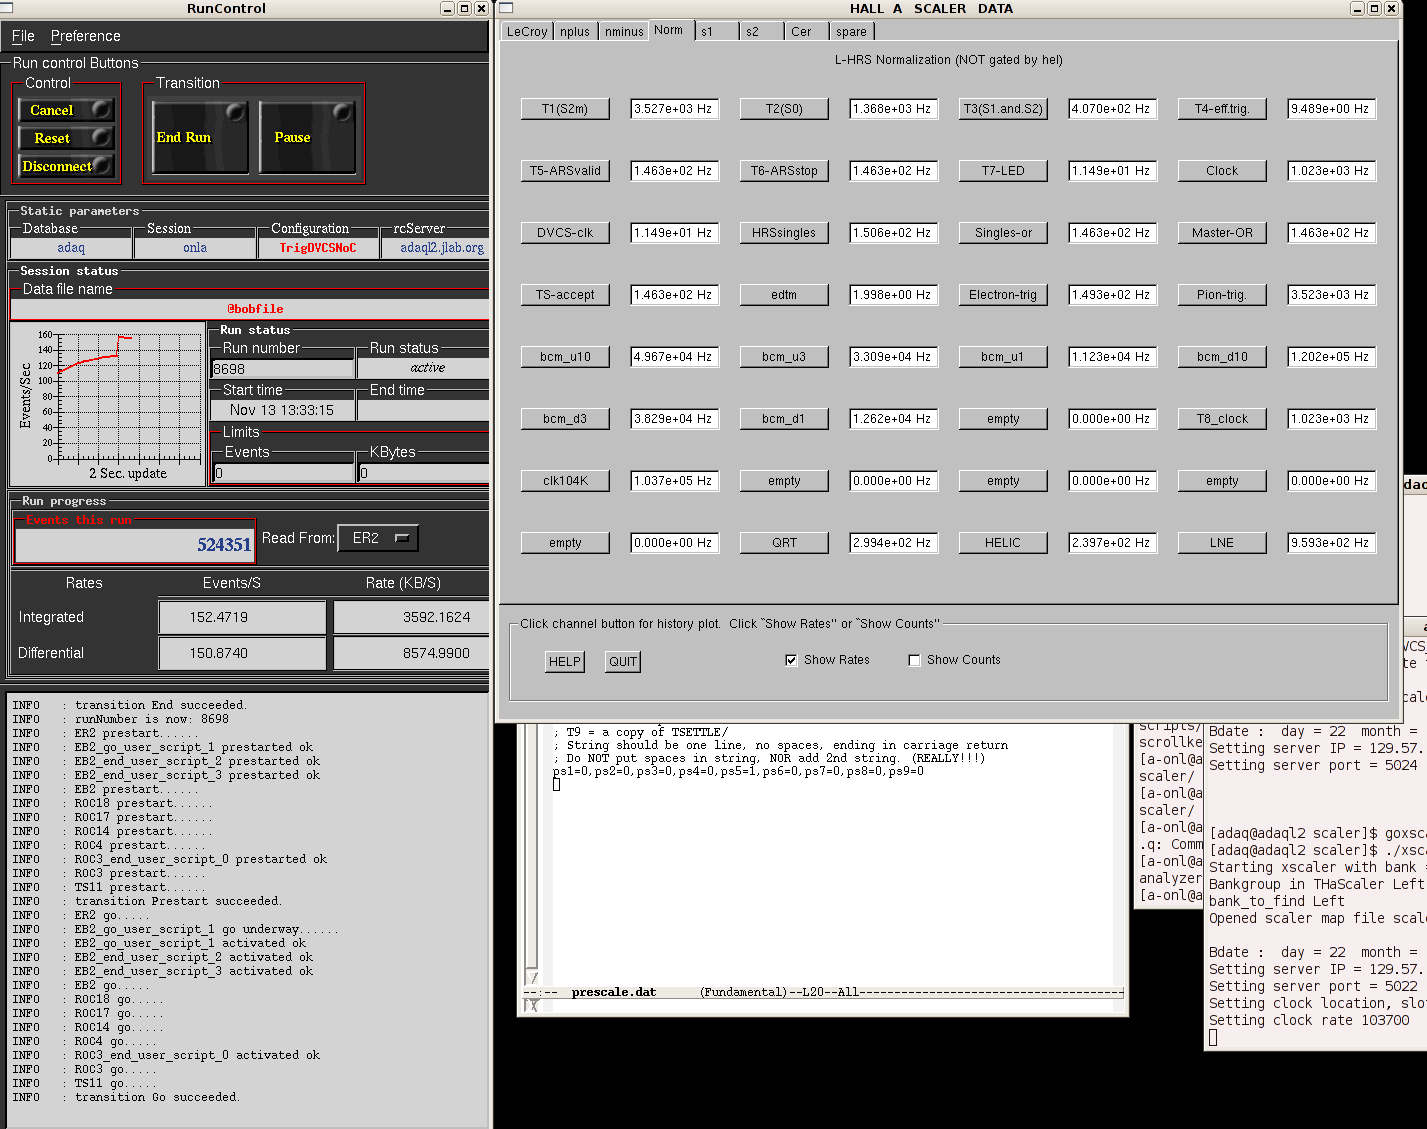Click the Integrated Events/S value 152.4719
The height and width of the screenshot is (1129, 1427).
pos(242,617)
